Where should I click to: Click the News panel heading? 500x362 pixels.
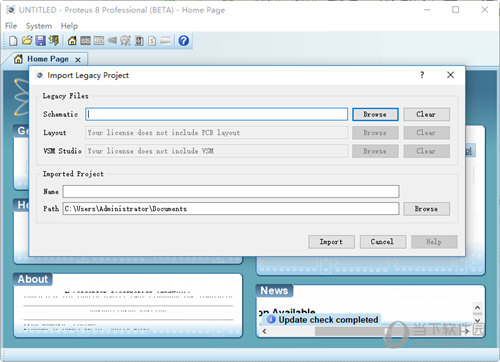pyautogui.click(x=274, y=290)
